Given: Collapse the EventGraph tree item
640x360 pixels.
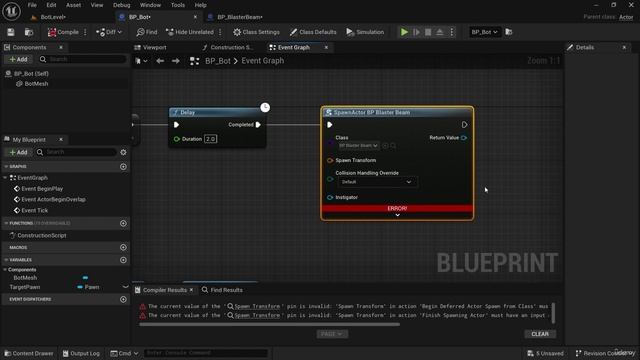Looking at the screenshot, I should pyautogui.click(x=5, y=178).
